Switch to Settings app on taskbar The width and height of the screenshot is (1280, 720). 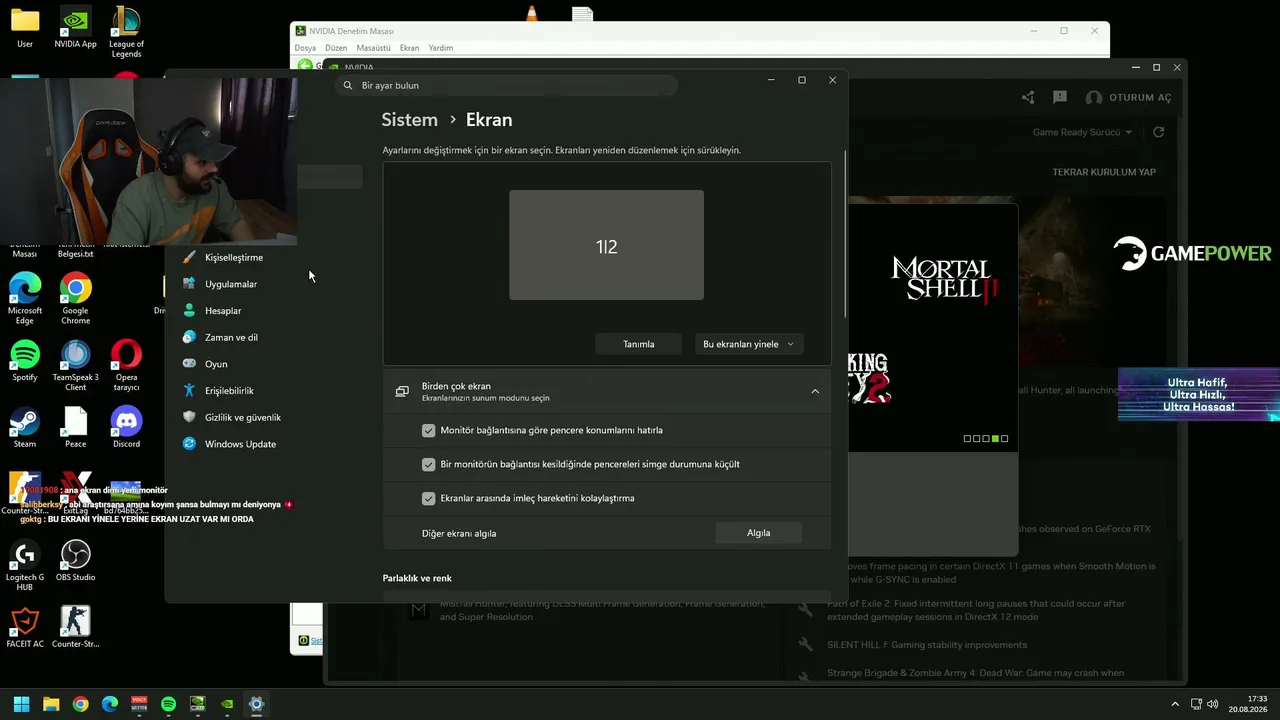pos(256,704)
